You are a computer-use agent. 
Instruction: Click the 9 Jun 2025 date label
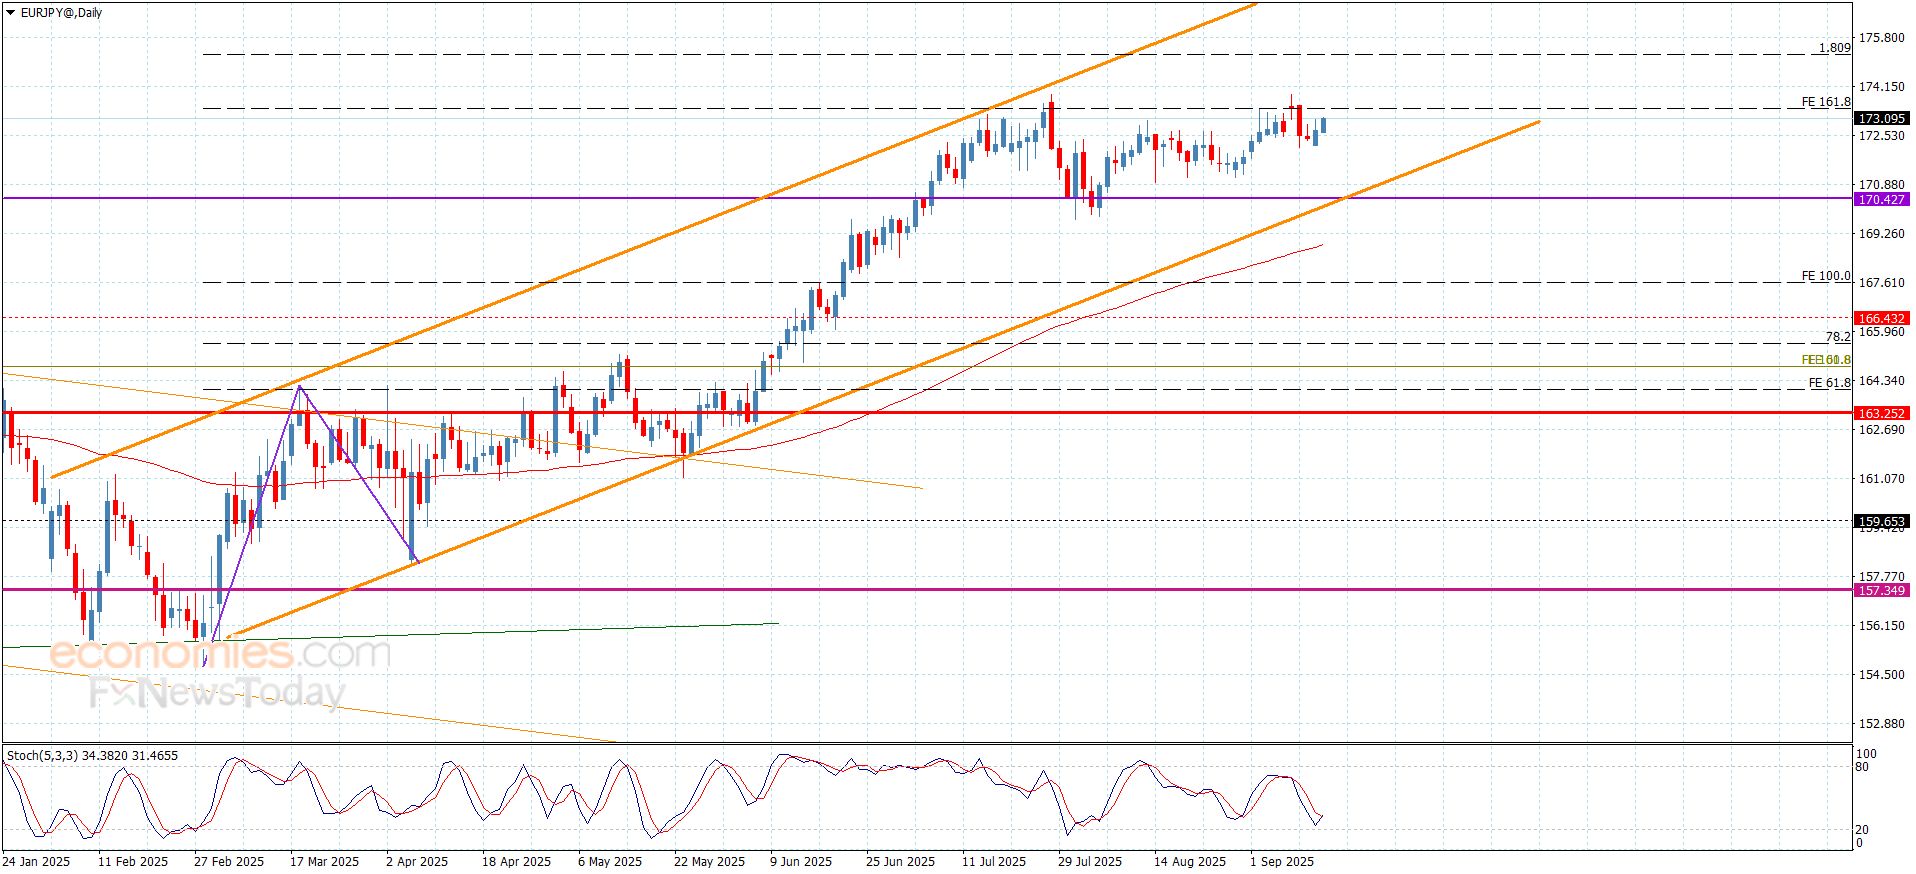pyautogui.click(x=801, y=861)
